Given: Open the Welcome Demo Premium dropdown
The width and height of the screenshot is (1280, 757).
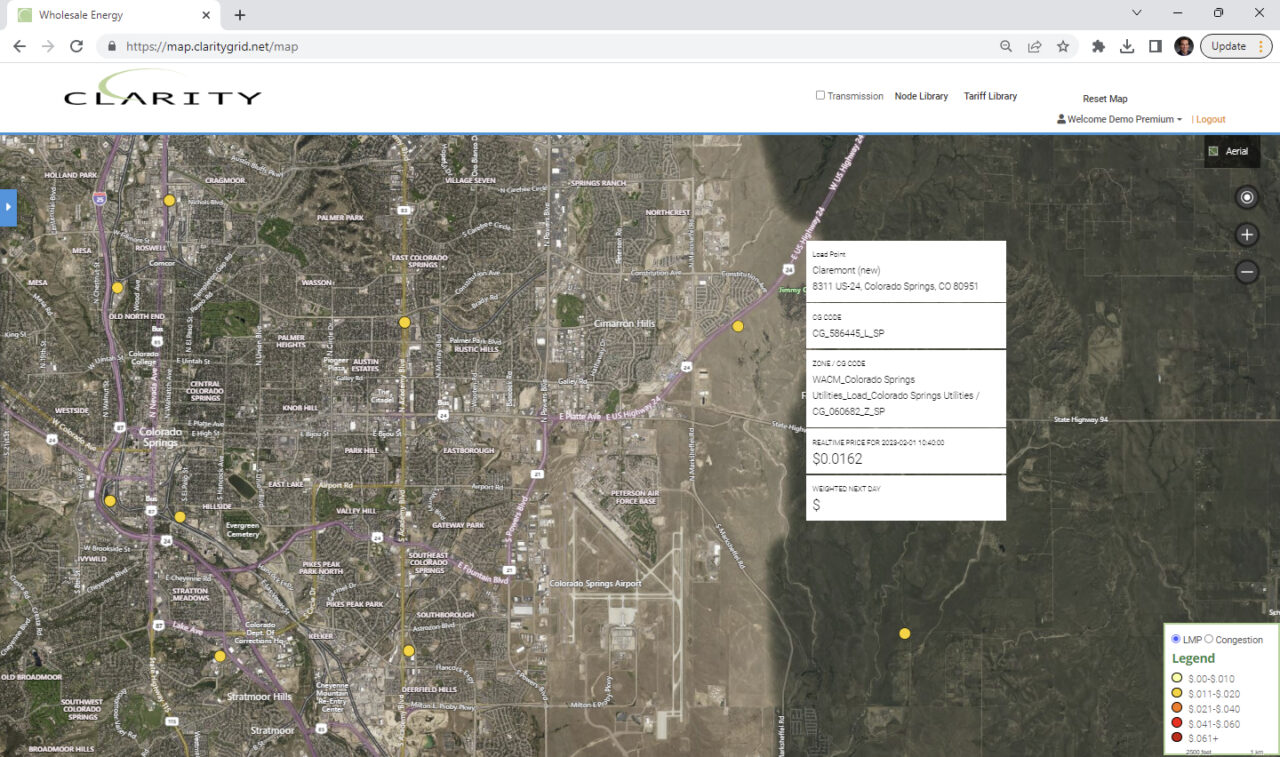Looking at the screenshot, I should click(1119, 119).
